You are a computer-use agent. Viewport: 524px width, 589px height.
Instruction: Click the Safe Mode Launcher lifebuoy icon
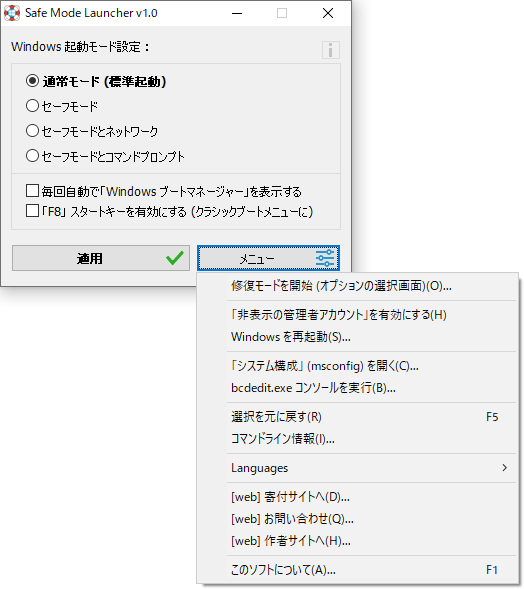12,13
